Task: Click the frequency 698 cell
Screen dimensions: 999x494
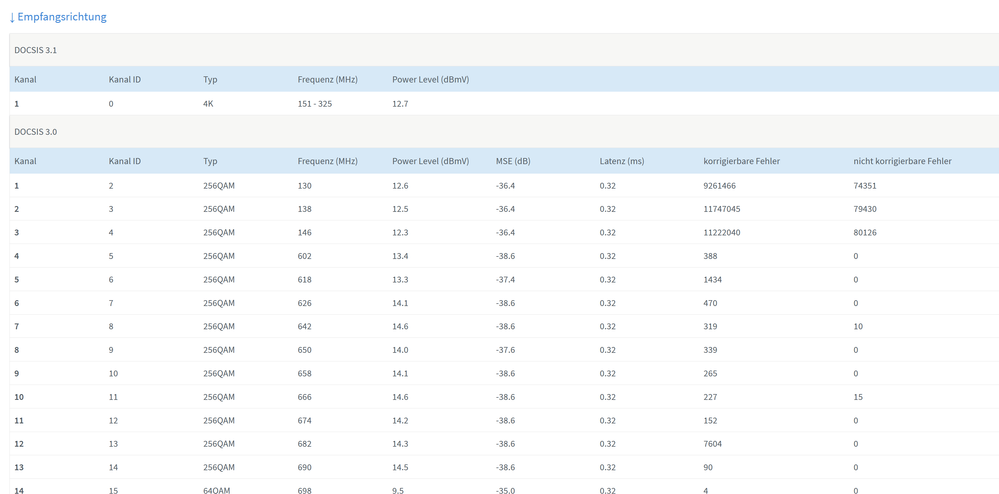Action: click(x=305, y=490)
